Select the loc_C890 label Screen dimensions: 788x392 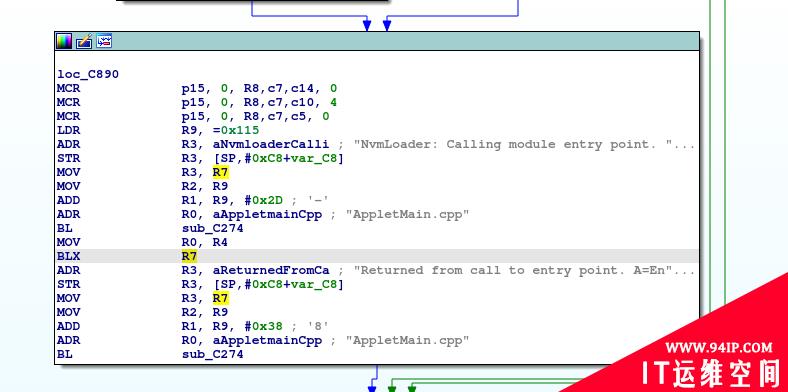[x=88, y=74]
